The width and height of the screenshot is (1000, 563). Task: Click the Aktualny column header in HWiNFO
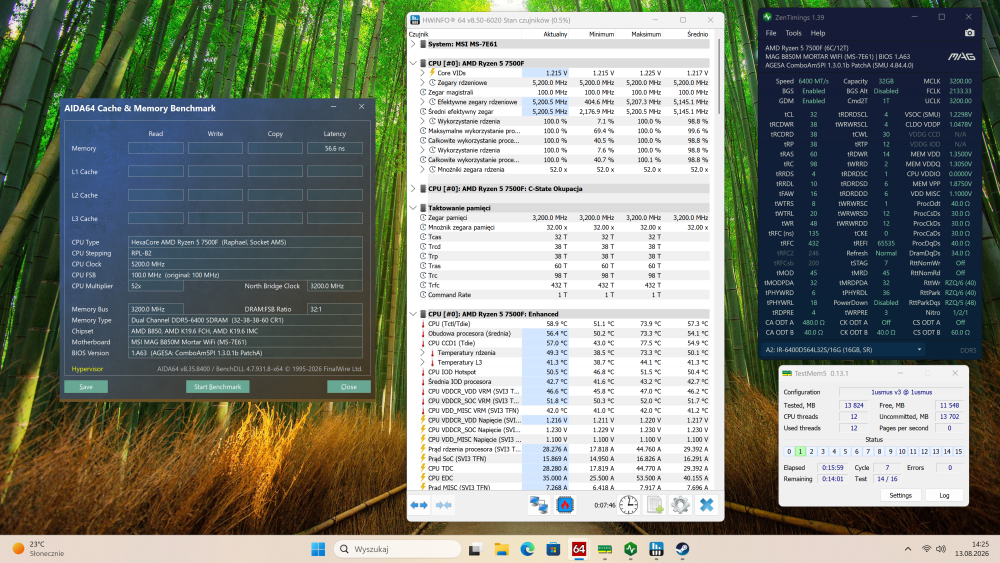(x=555, y=34)
